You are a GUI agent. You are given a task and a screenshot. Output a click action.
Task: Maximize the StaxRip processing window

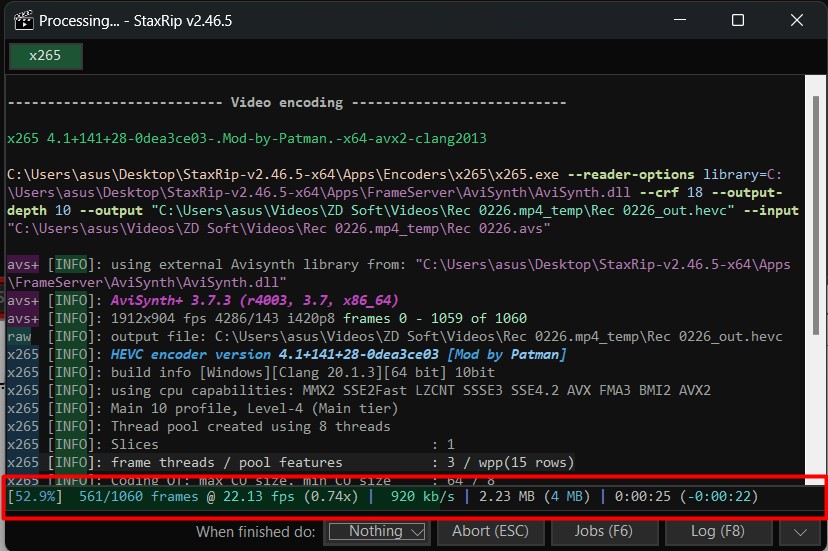coord(738,20)
